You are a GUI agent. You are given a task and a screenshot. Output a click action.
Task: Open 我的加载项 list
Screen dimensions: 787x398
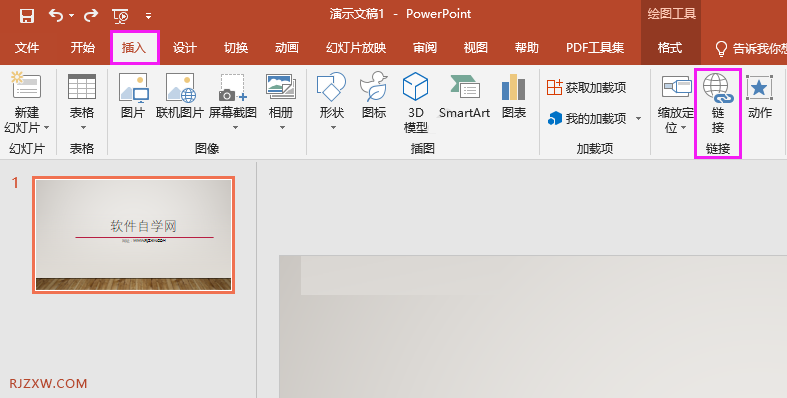tap(587, 118)
